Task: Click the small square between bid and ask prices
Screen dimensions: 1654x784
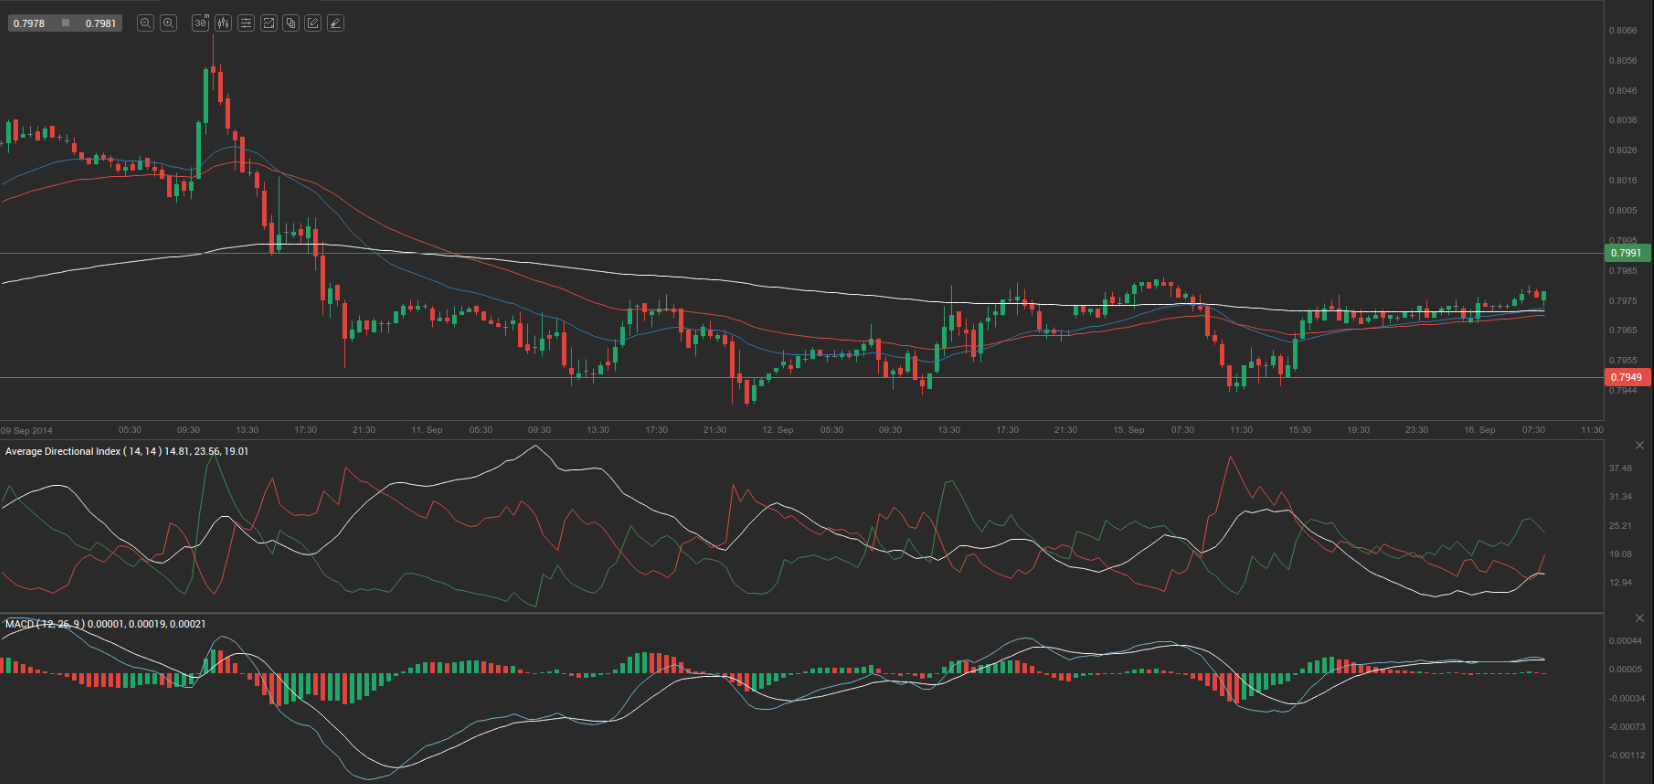Action: [66, 23]
